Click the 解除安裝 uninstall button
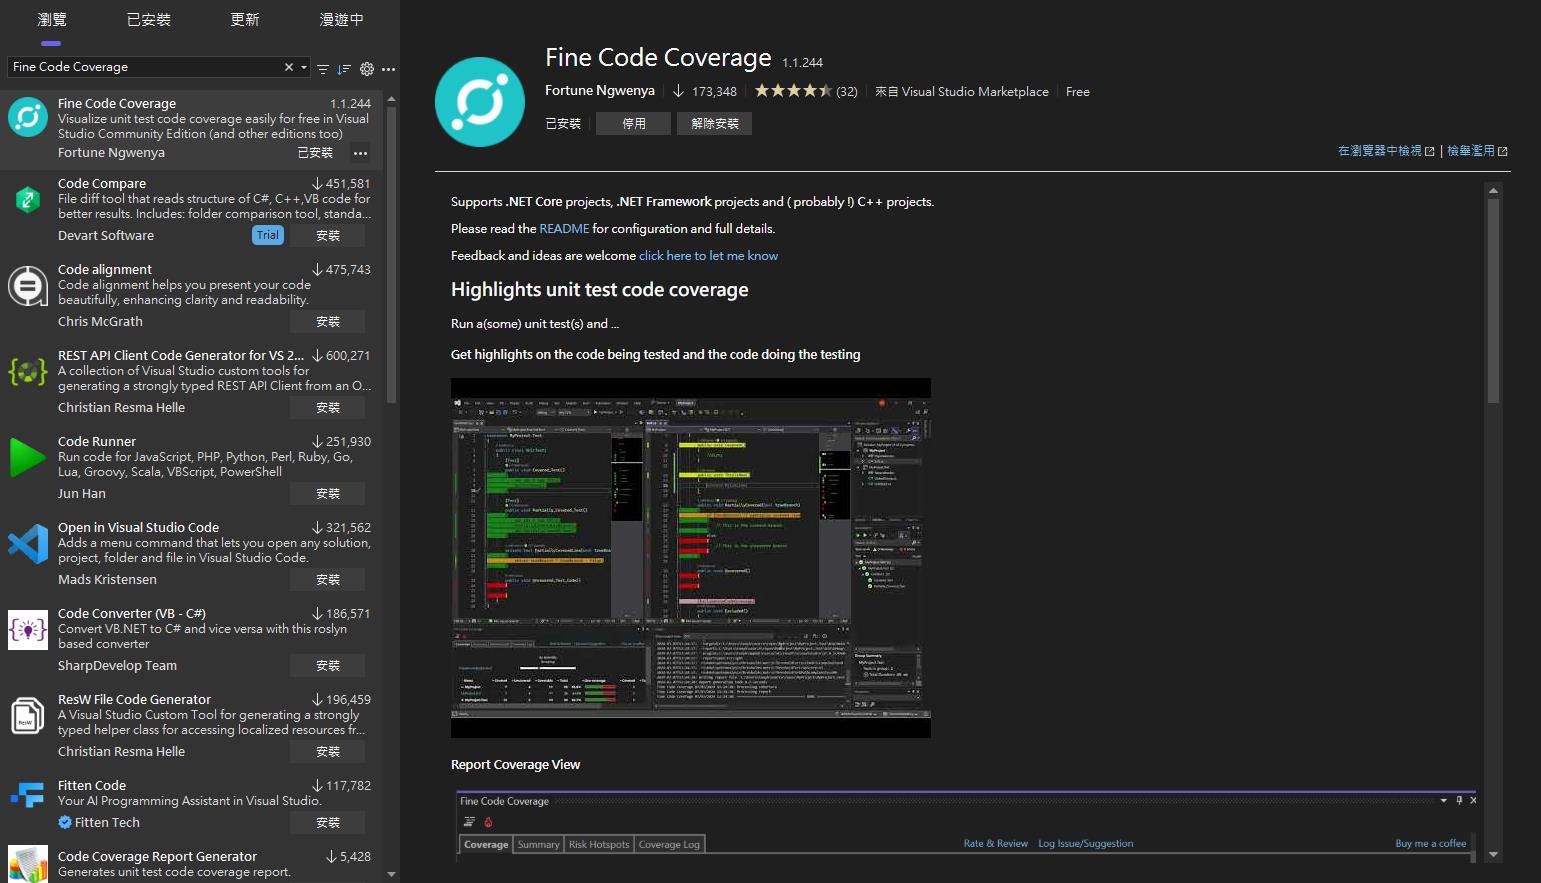This screenshot has width=1541, height=883. pyautogui.click(x=714, y=123)
